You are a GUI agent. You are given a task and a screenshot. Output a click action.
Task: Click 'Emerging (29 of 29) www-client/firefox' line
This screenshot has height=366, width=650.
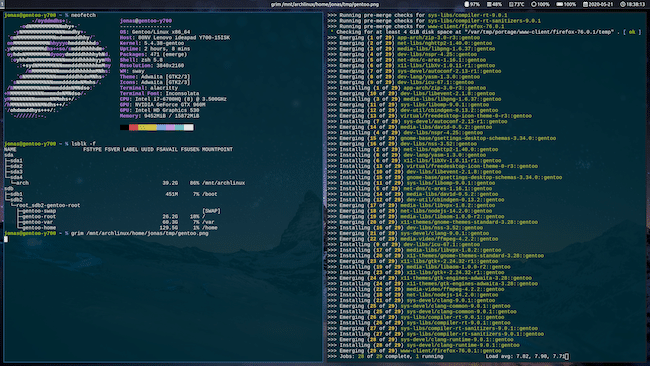(x=414, y=351)
